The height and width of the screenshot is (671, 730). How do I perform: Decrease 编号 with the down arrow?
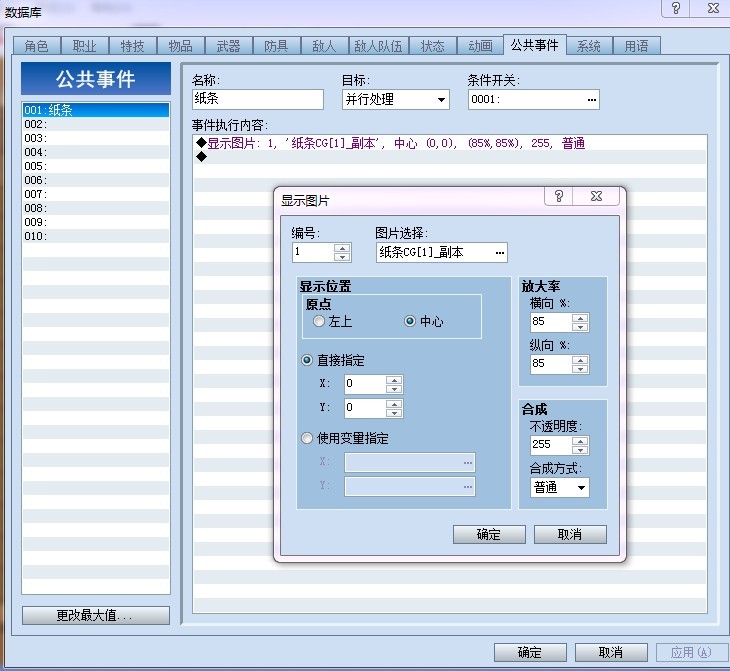pos(342,257)
